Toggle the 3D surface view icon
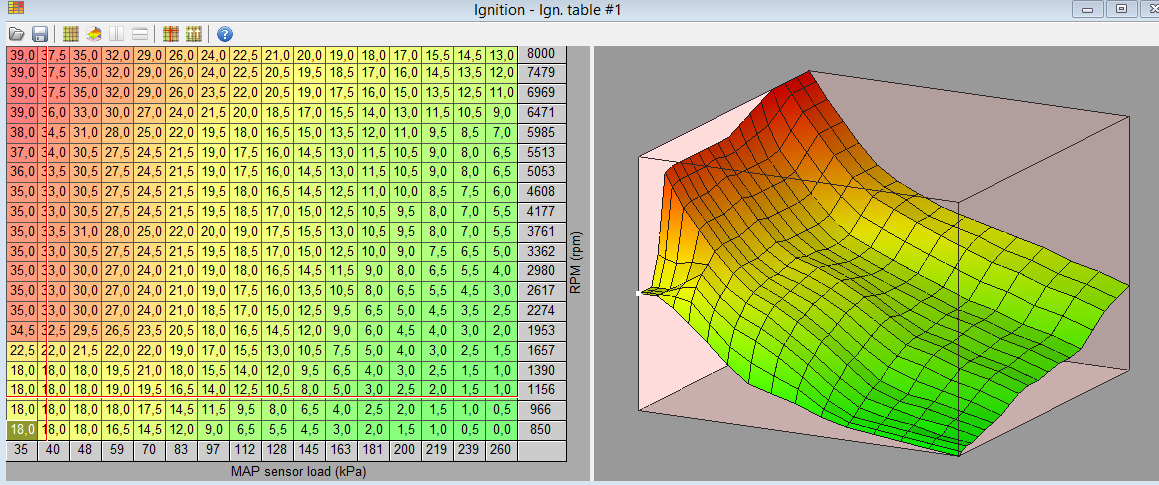This screenshot has height=485, width=1159. point(94,34)
